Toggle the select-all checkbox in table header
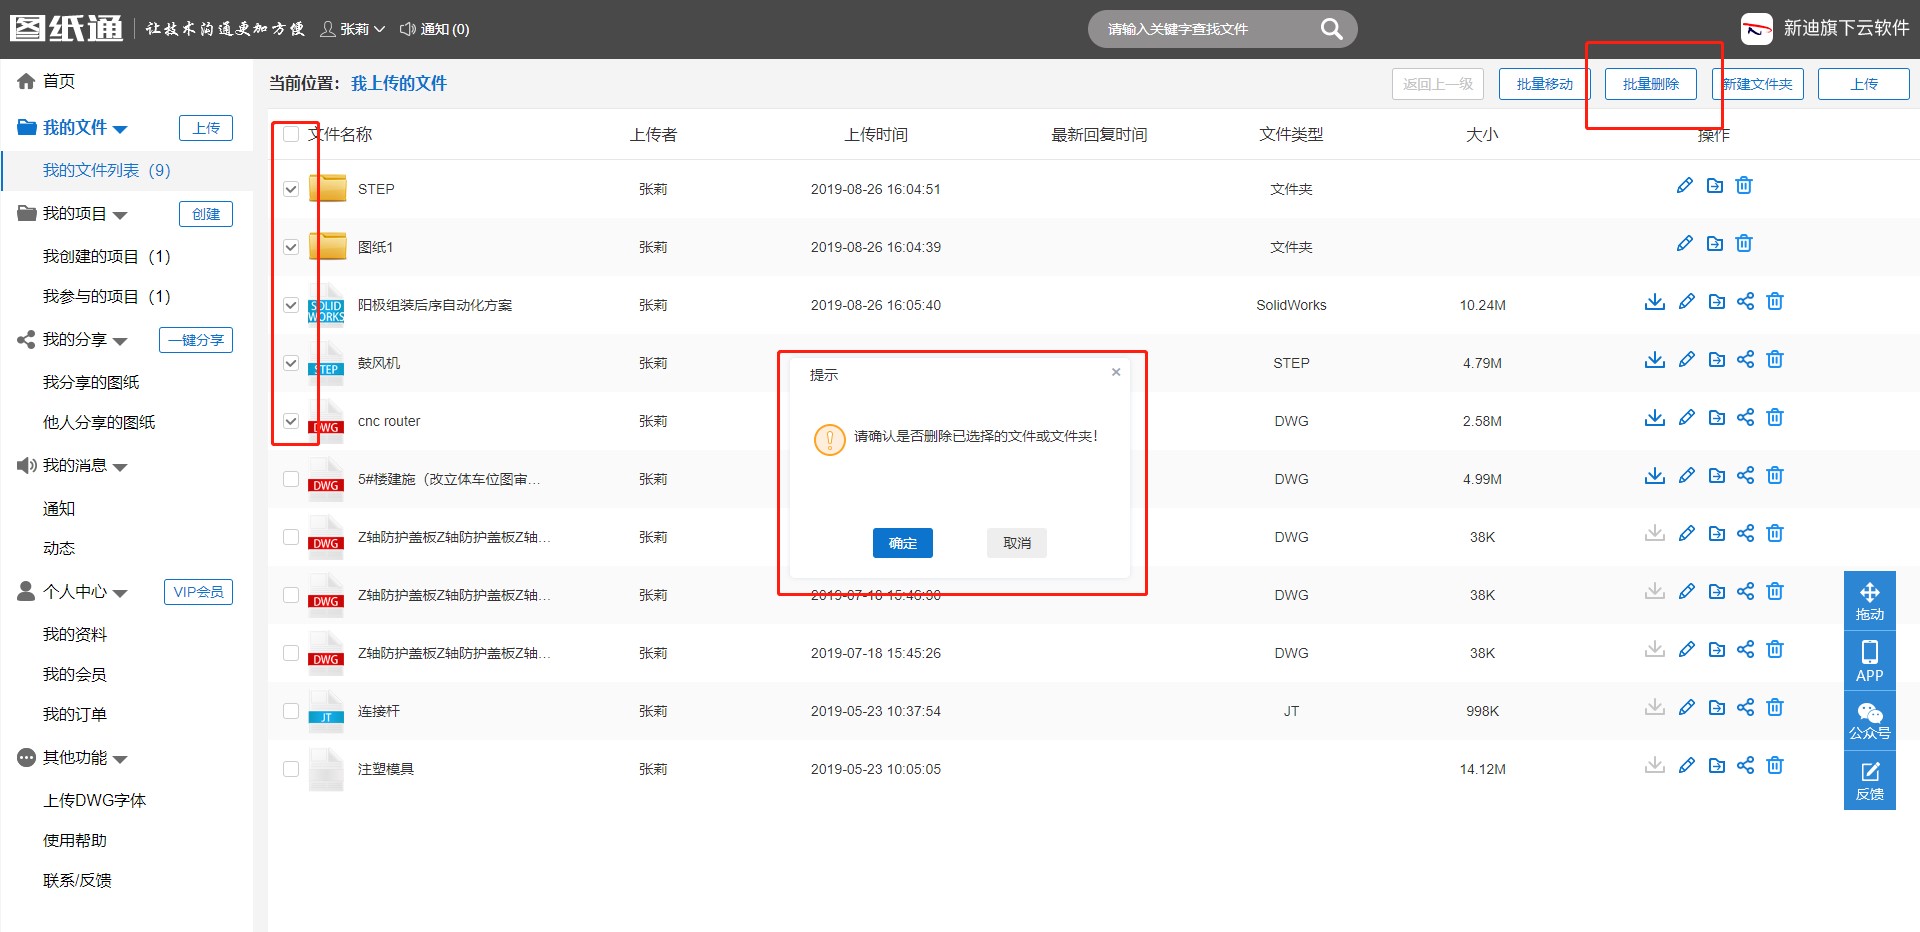The width and height of the screenshot is (1920, 932). click(x=291, y=134)
